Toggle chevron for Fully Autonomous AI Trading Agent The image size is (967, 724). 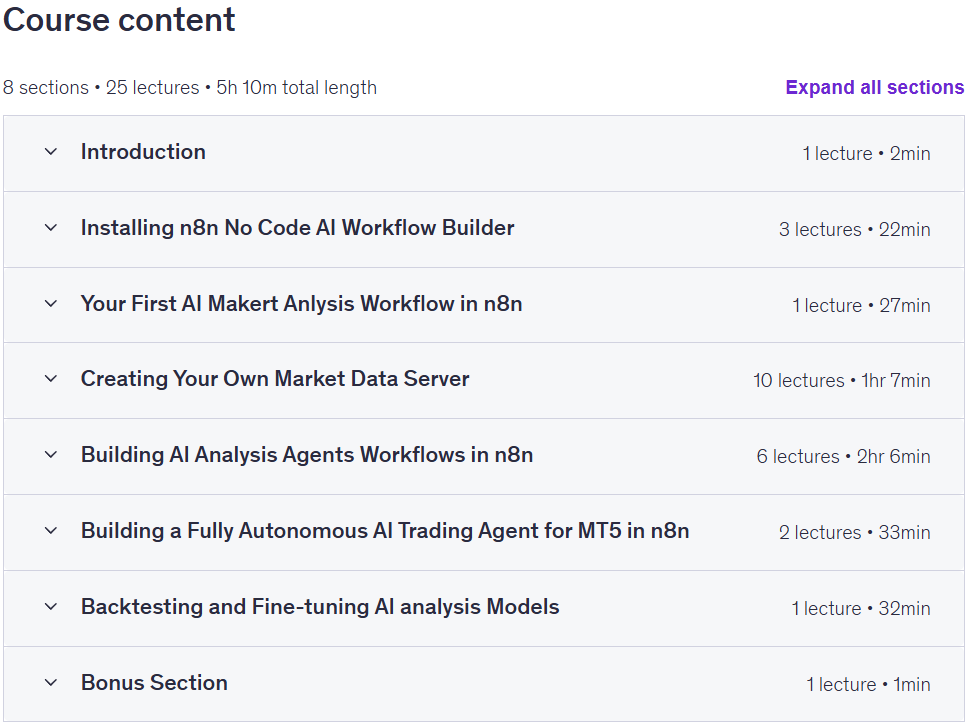click(51, 530)
